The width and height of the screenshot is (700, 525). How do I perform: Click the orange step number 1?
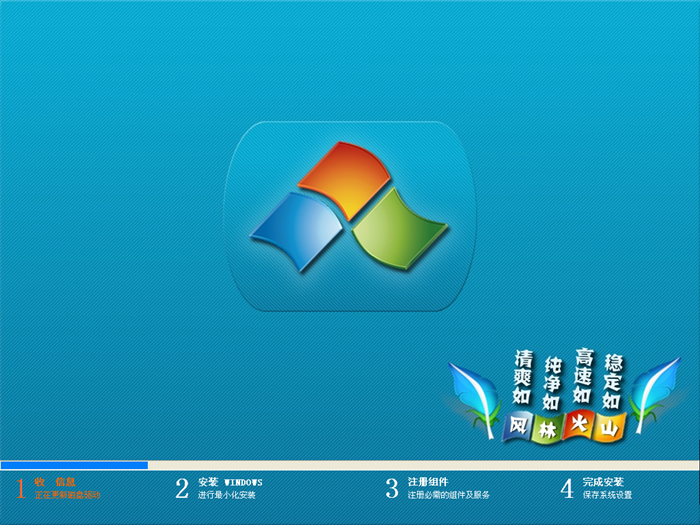(x=21, y=488)
